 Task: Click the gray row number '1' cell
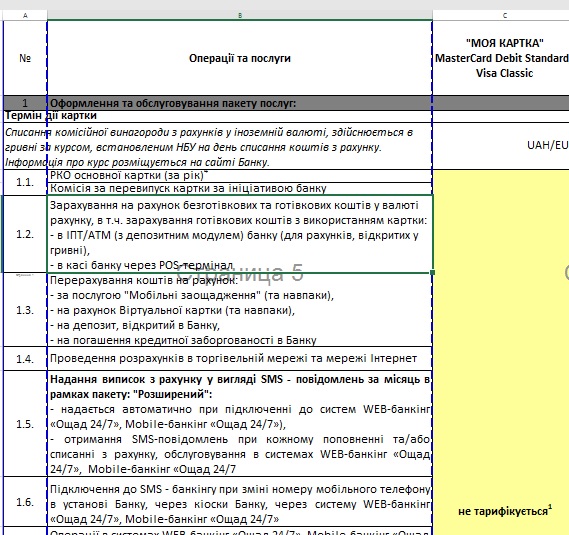point(25,103)
